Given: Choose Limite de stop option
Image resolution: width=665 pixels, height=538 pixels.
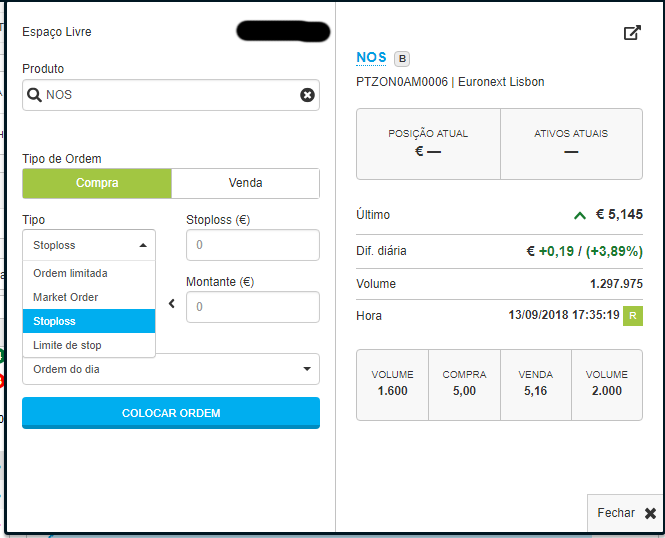Looking at the screenshot, I should click(89, 345).
